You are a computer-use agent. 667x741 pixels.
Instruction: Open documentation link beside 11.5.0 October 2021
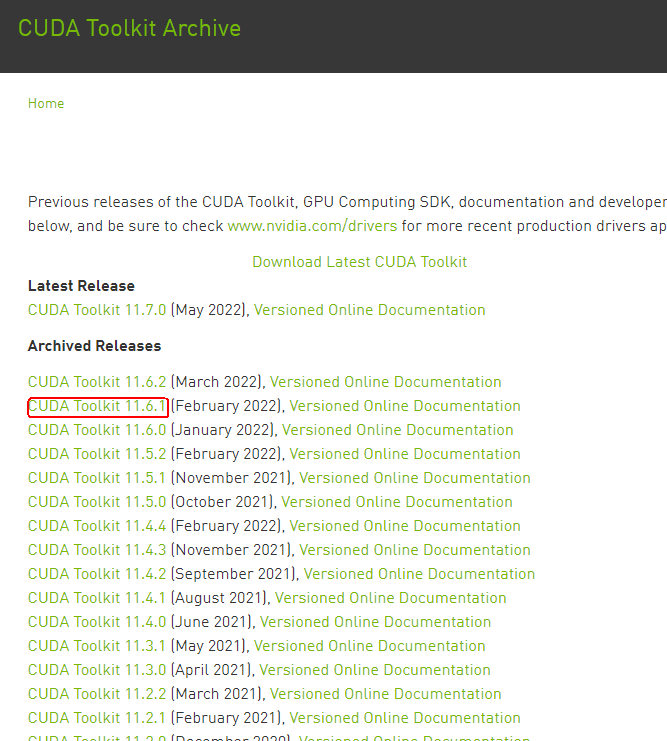(x=397, y=502)
